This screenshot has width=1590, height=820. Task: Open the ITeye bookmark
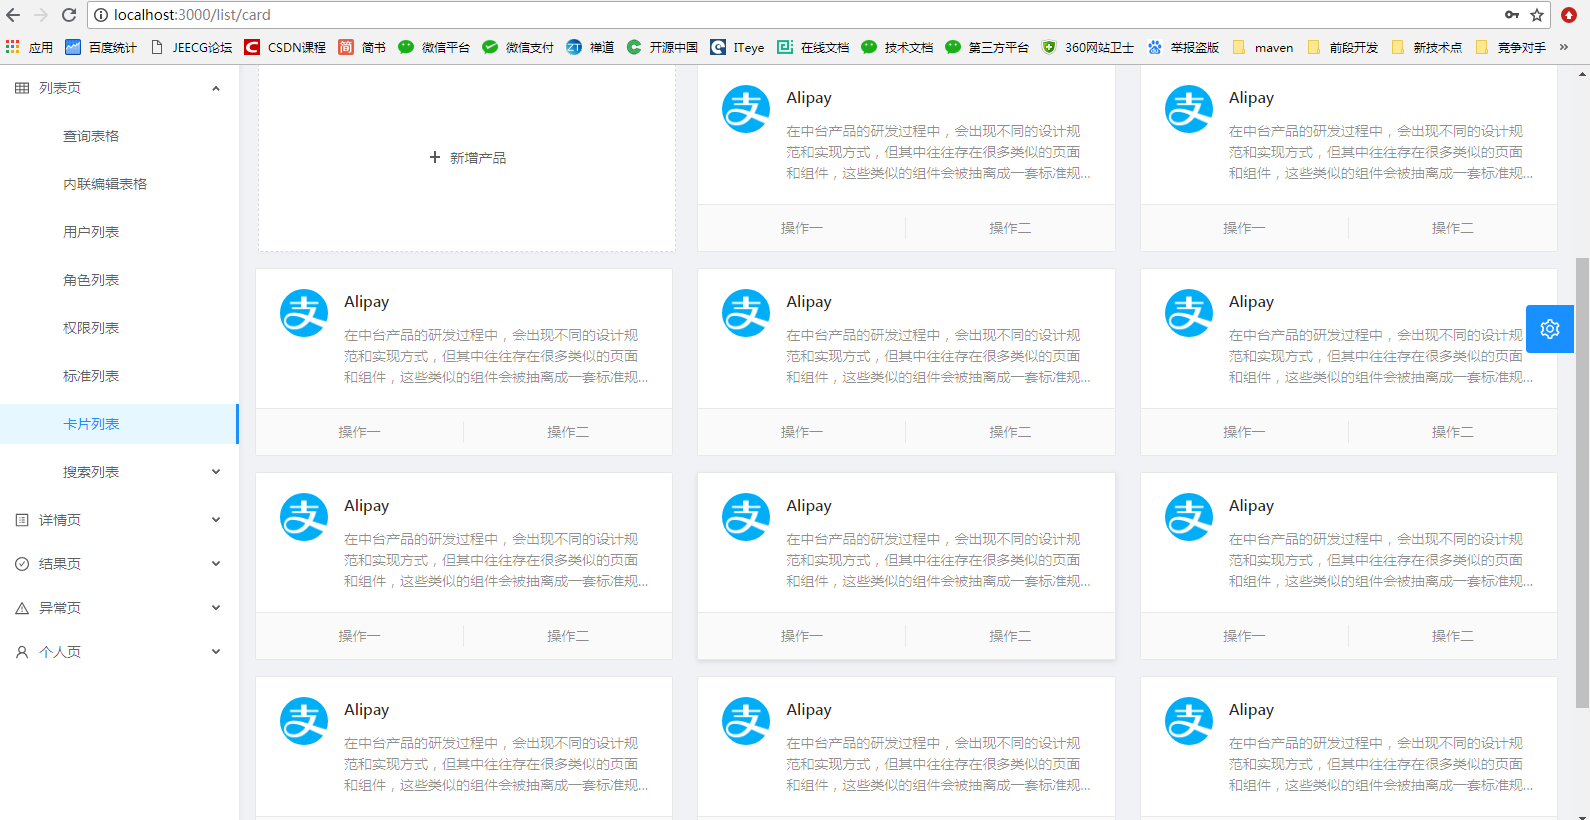pyautogui.click(x=737, y=47)
